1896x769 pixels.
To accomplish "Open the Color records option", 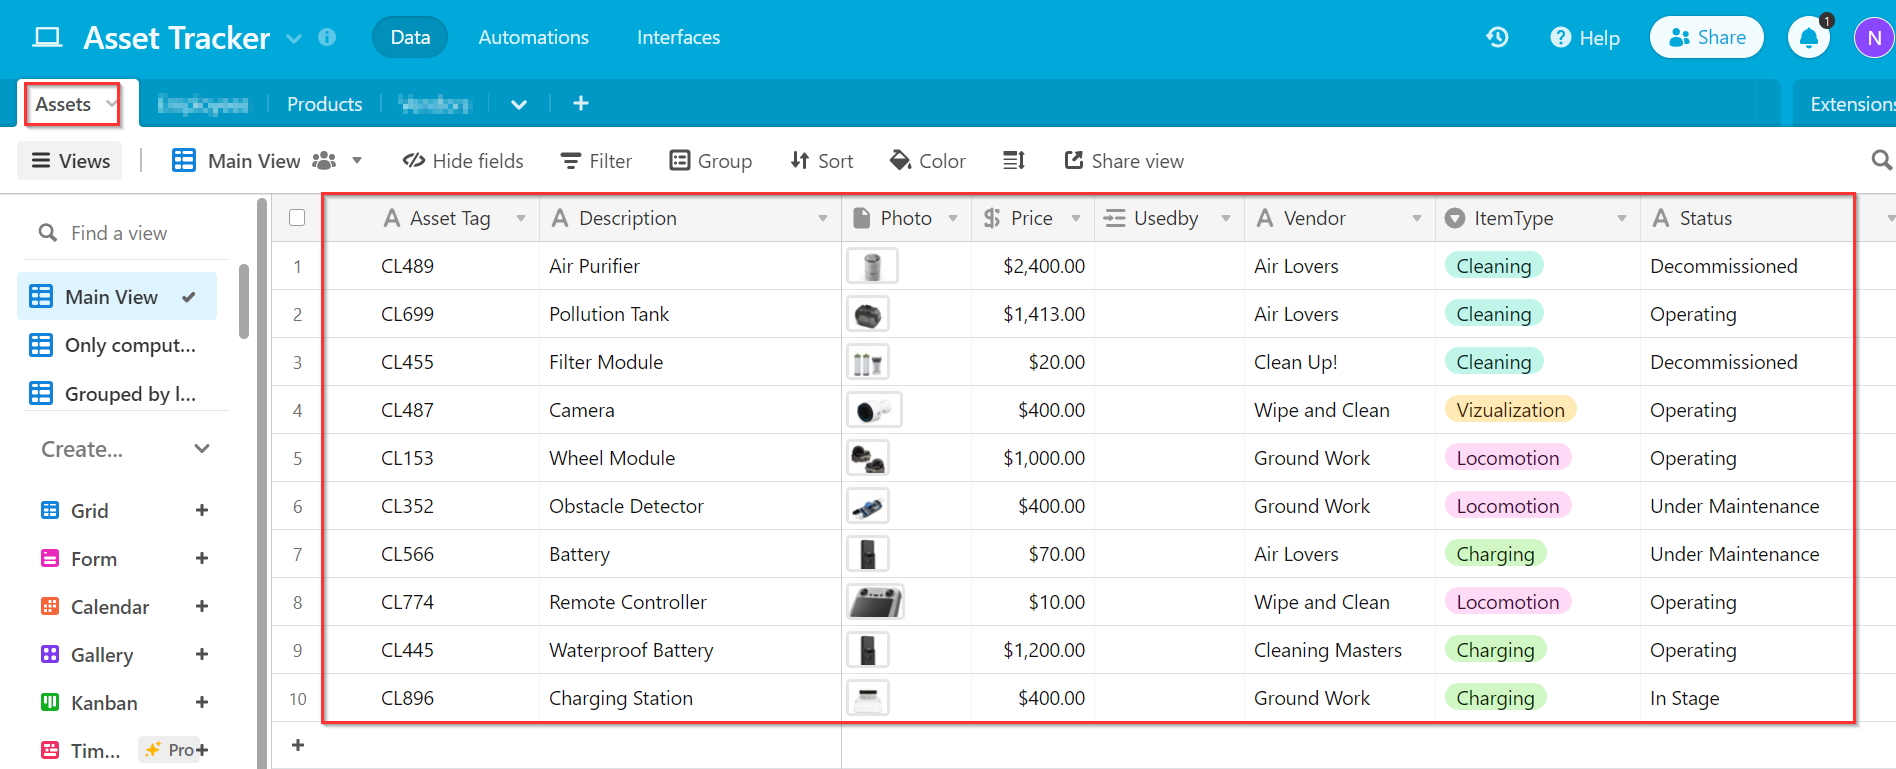I will pyautogui.click(x=927, y=161).
